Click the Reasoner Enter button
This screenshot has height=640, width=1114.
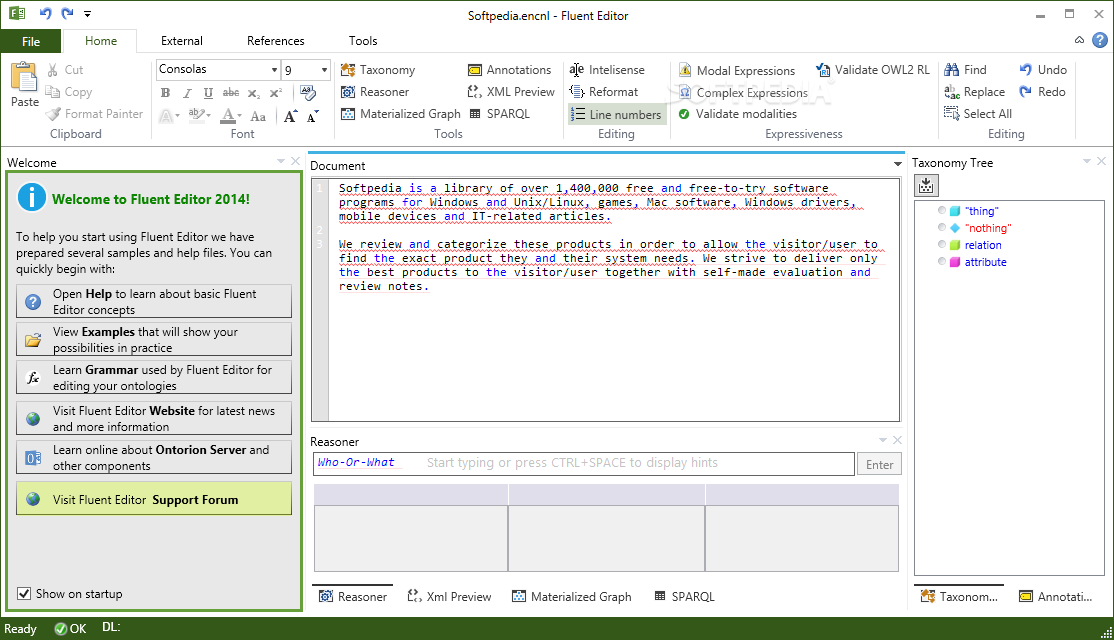879,464
